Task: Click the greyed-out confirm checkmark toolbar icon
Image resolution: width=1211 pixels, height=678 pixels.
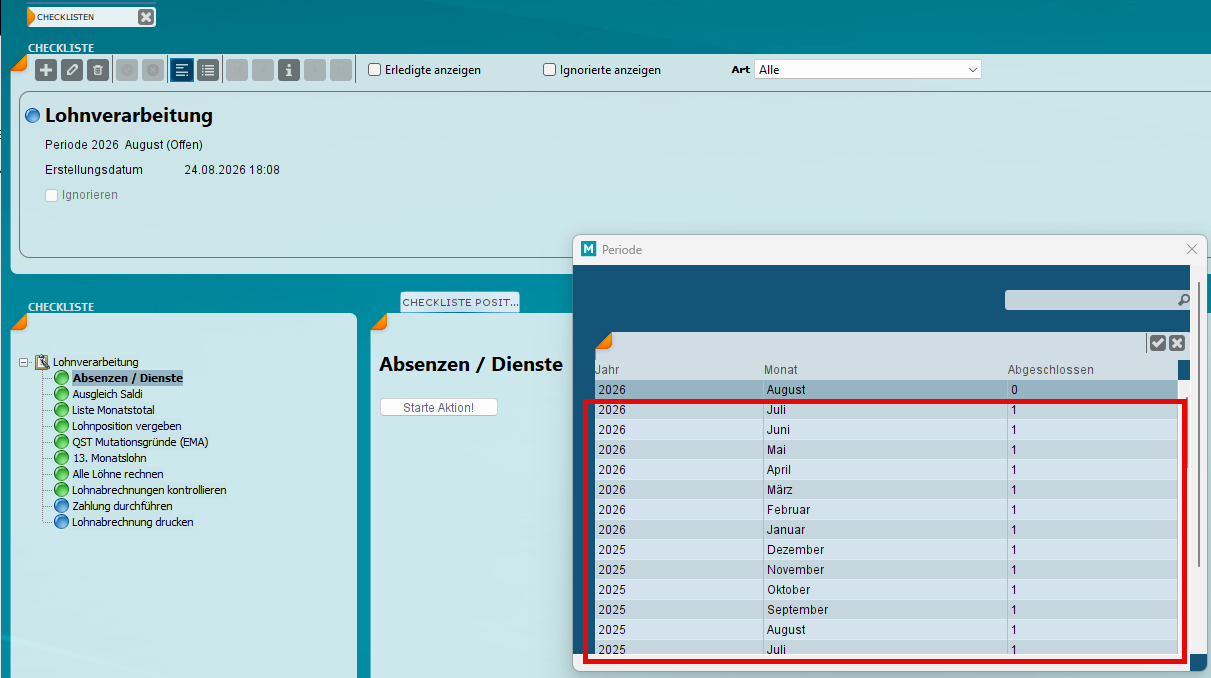Action: click(x=127, y=70)
